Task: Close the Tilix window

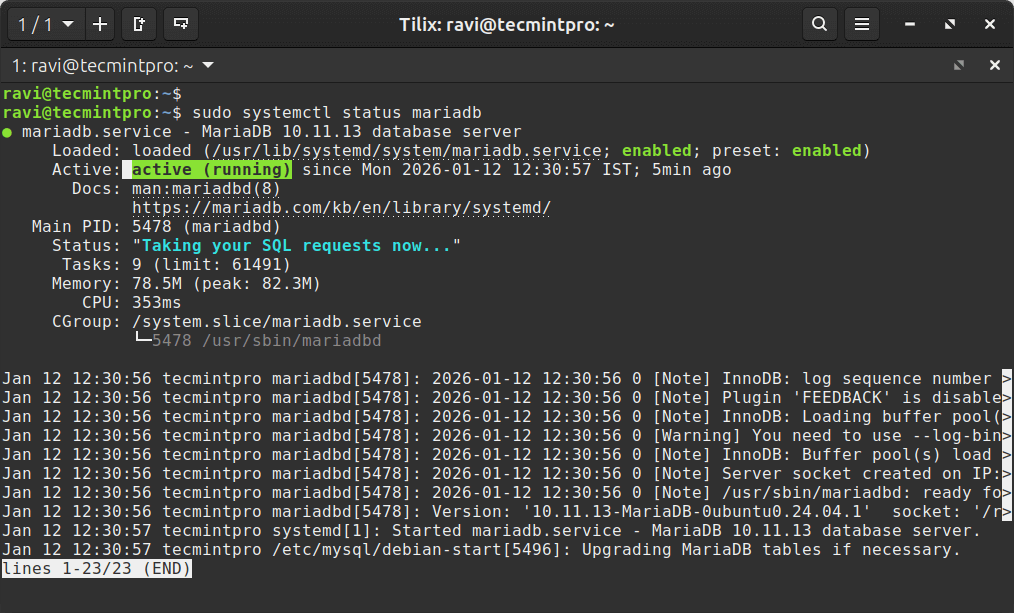Action: pyautogui.click(x=988, y=23)
